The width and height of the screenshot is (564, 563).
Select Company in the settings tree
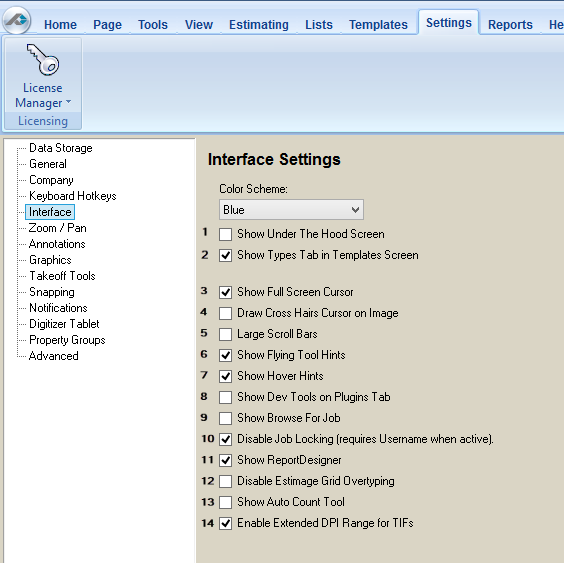[51, 180]
